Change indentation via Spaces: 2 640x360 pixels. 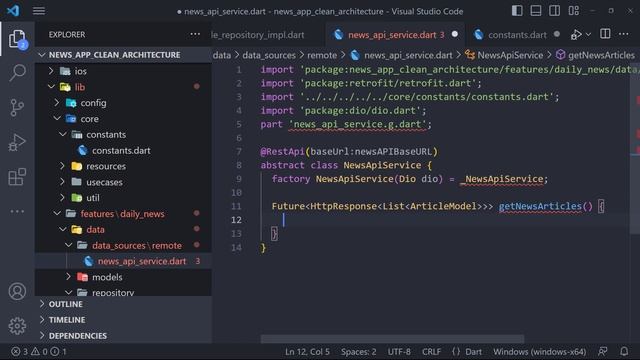point(358,351)
